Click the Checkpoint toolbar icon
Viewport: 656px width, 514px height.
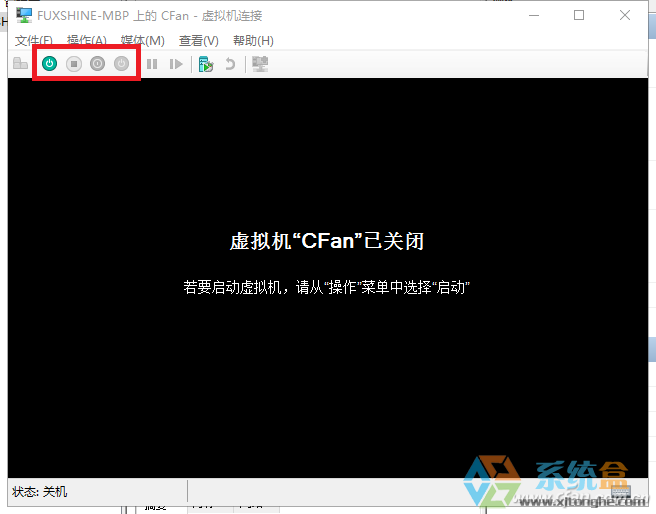(205, 64)
